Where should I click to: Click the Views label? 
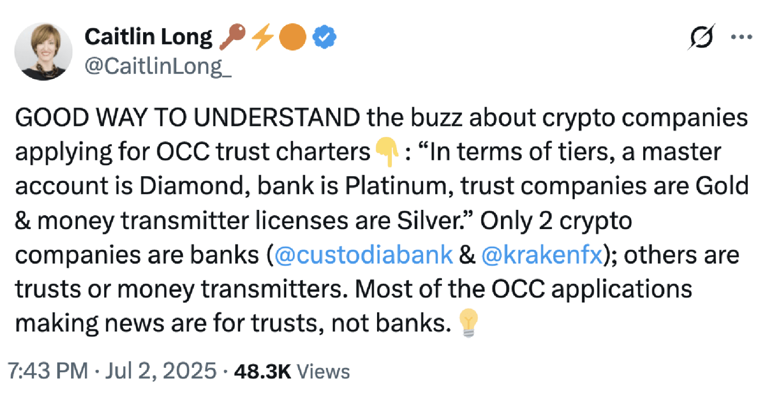(324, 371)
